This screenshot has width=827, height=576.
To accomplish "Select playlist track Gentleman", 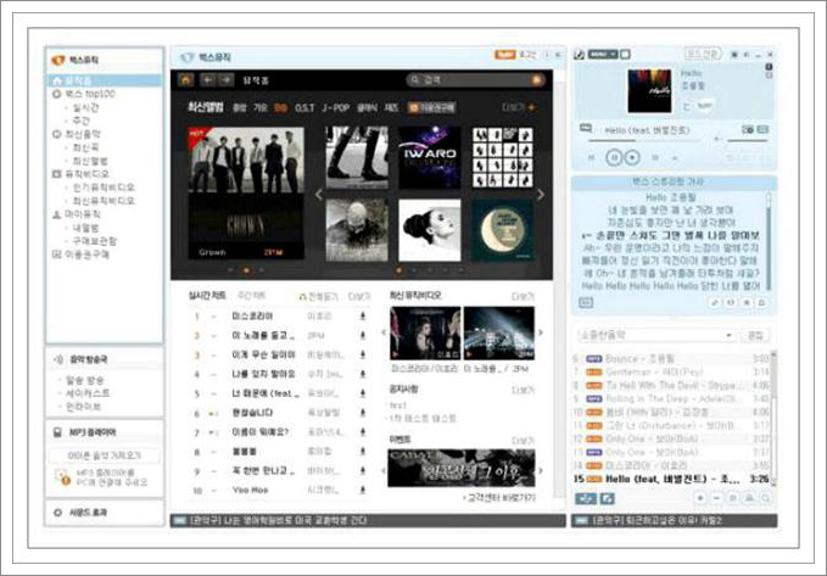I will pyautogui.click(x=670, y=372).
